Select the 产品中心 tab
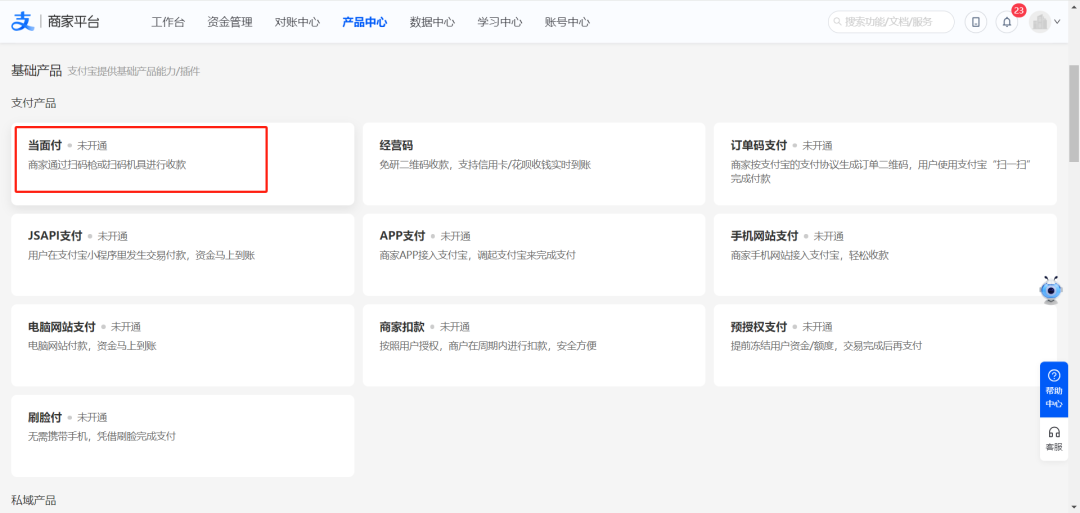Screen dimensions: 1080x513 tap(364, 22)
